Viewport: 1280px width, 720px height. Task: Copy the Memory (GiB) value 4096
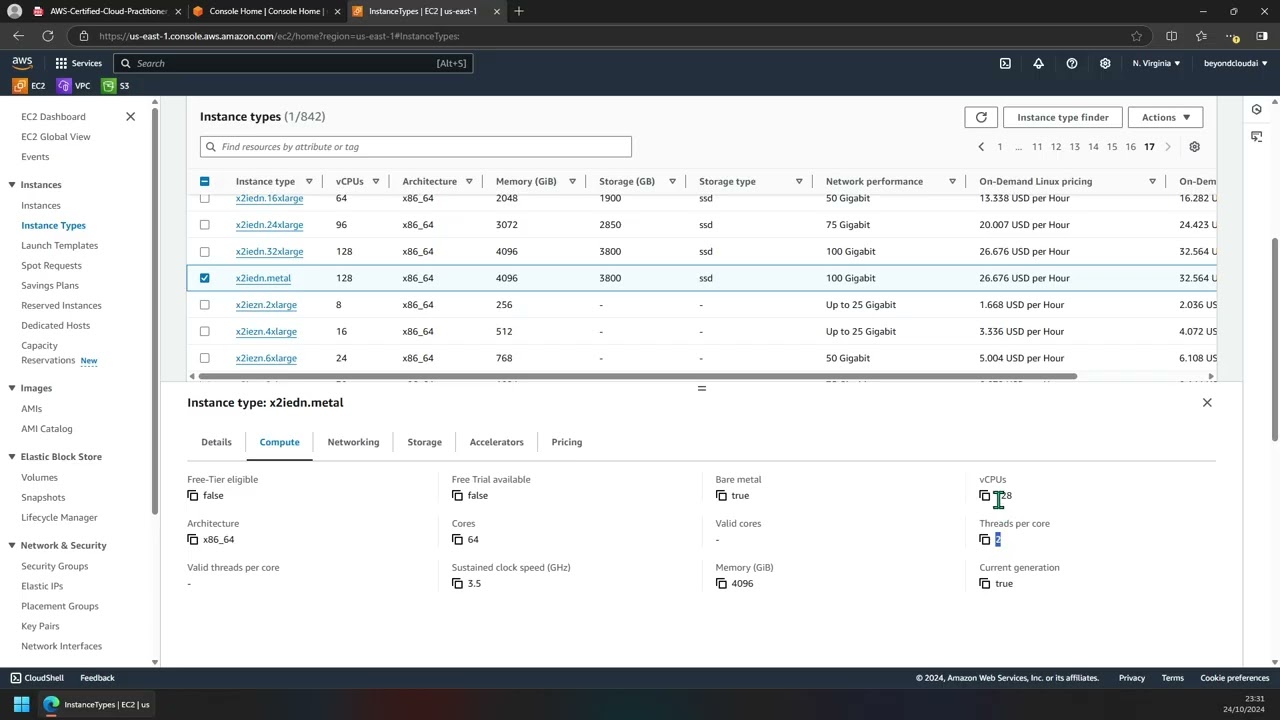point(721,584)
